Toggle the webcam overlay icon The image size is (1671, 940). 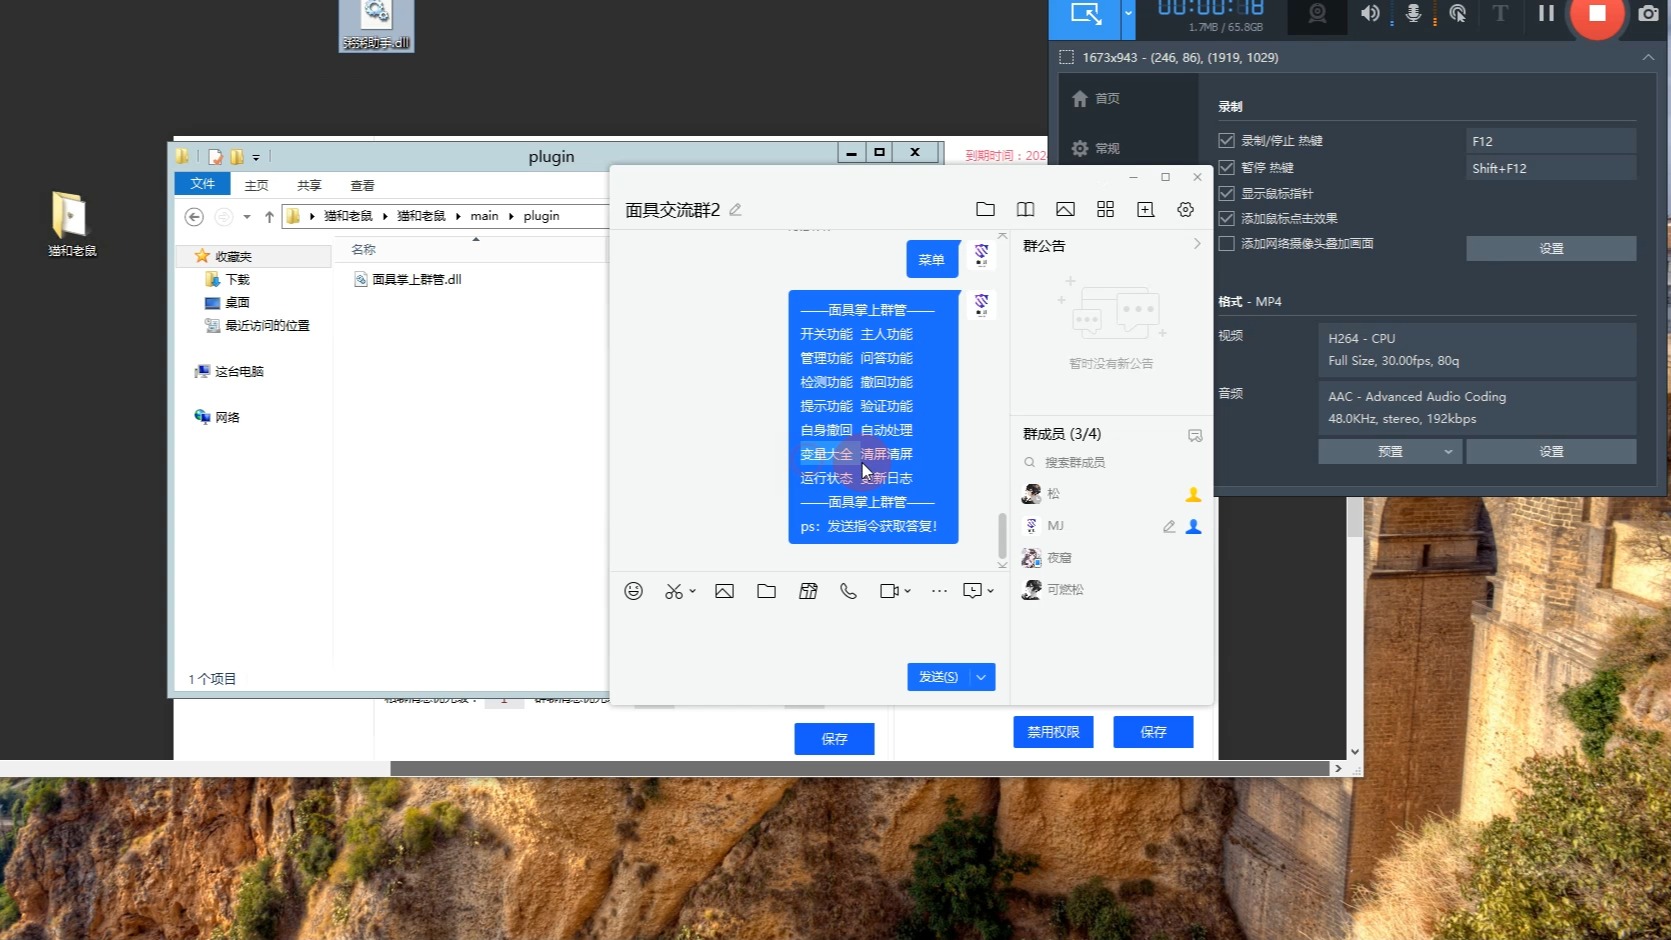click(x=1317, y=13)
